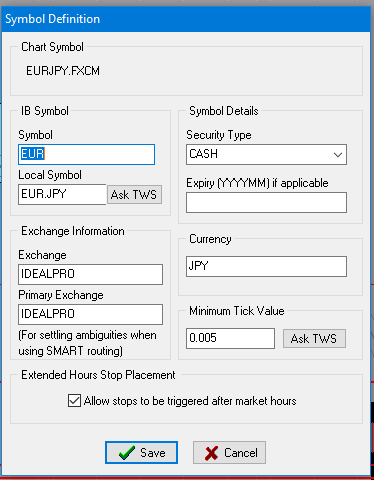This screenshot has width=374, height=480.
Task: Open the Security Type dropdown
Action: (x=266, y=154)
